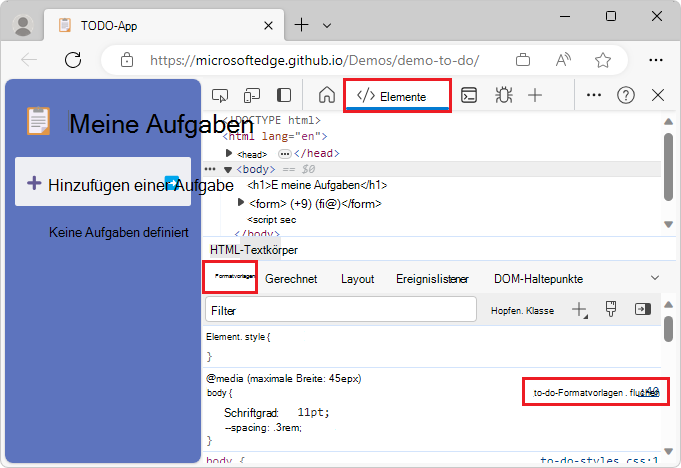Image resolution: width=681 pixels, height=468 pixels.
Task: Close the DevTools panel
Action: pyautogui.click(x=658, y=95)
